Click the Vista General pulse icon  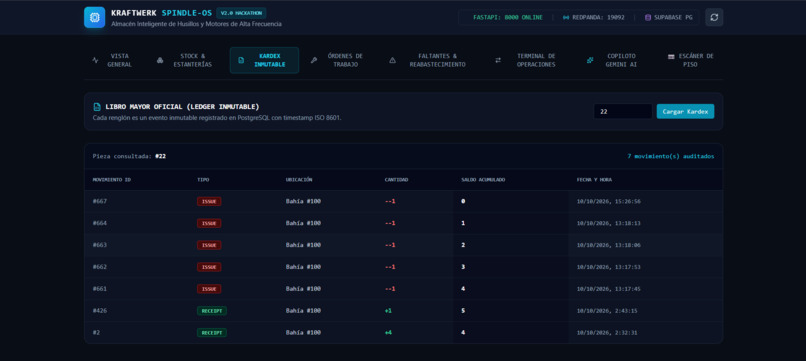pyautogui.click(x=95, y=60)
